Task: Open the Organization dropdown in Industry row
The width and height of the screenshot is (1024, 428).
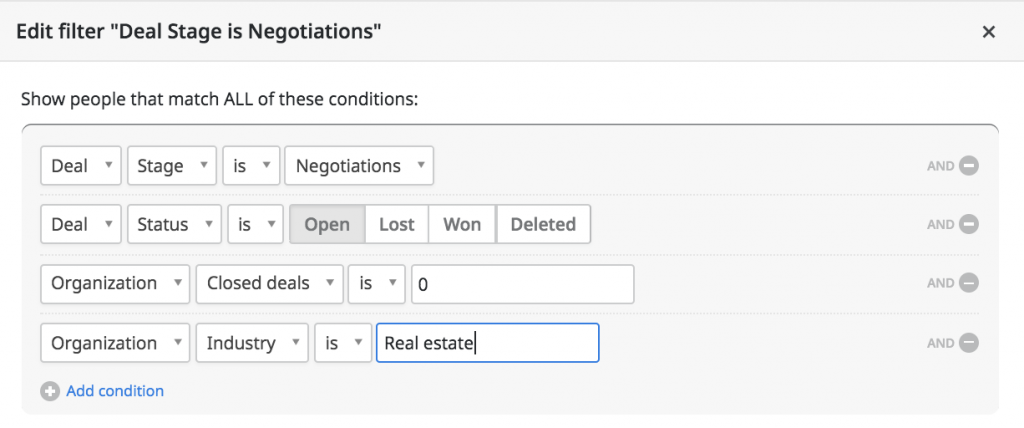Action: [115, 342]
